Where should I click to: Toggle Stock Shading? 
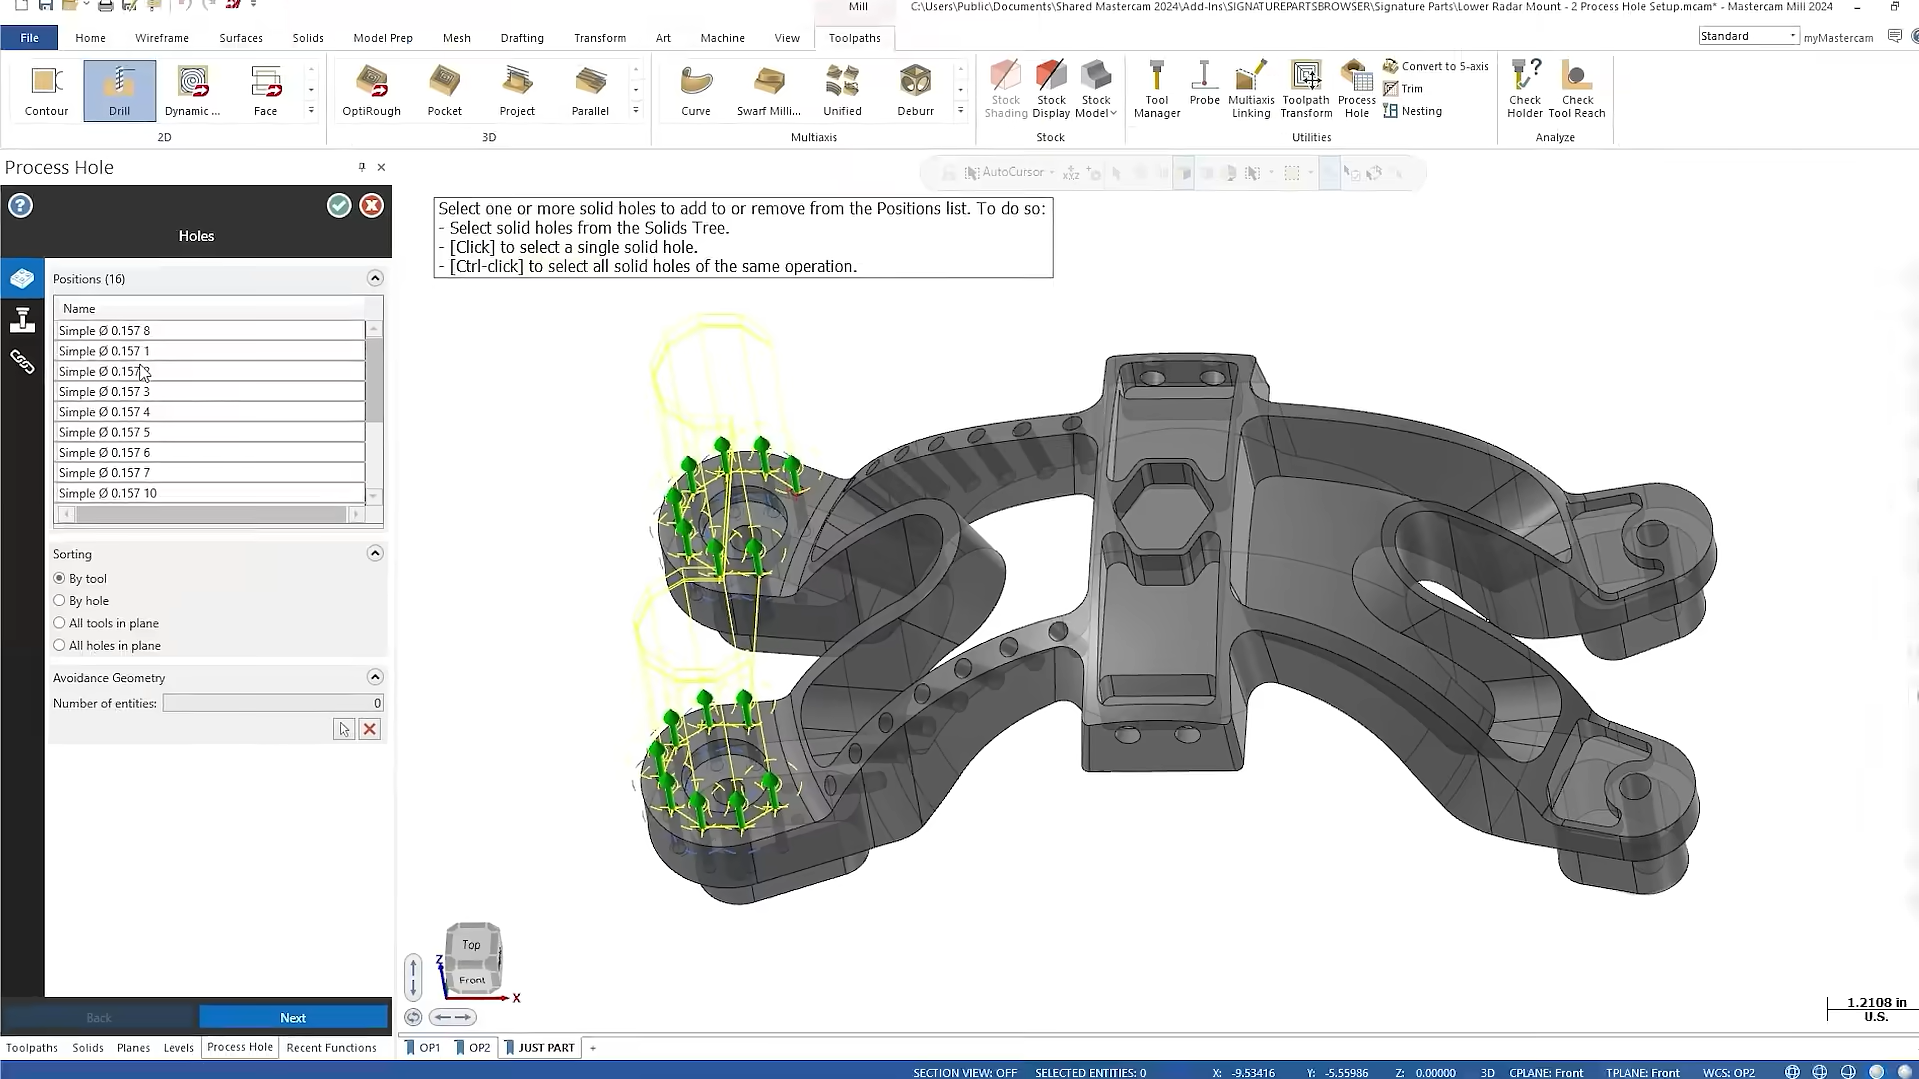point(1005,90)
